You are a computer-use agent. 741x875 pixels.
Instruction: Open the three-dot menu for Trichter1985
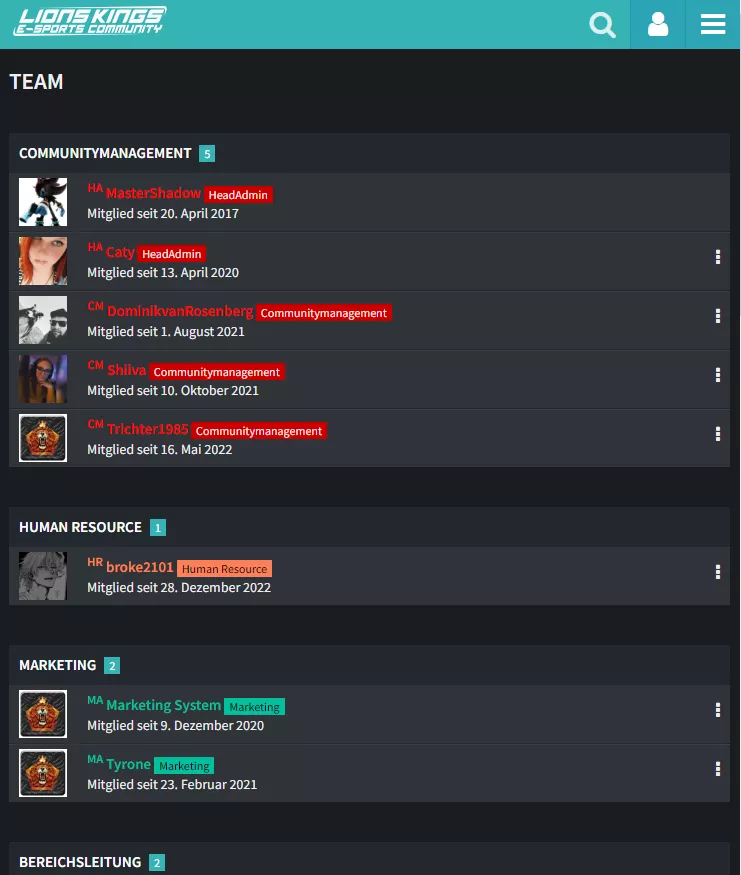pos(718,434)
